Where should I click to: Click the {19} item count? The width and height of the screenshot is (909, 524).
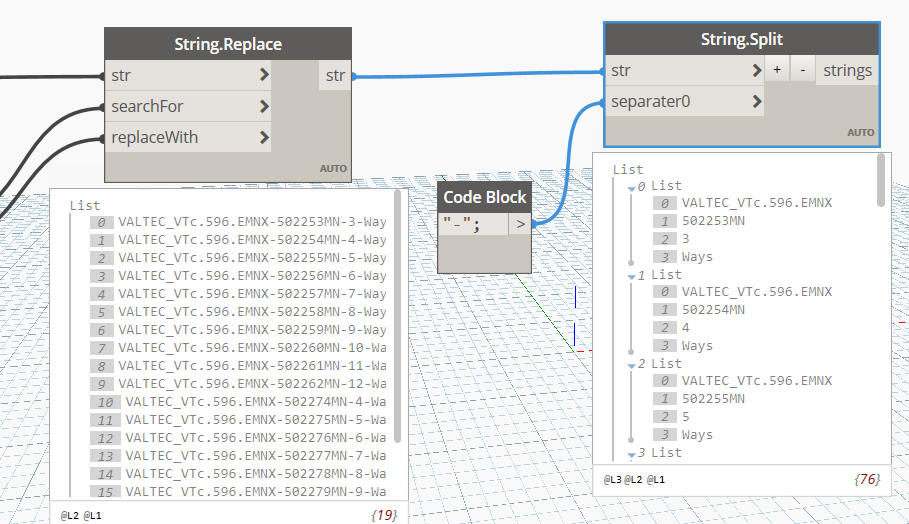(384, 515)
